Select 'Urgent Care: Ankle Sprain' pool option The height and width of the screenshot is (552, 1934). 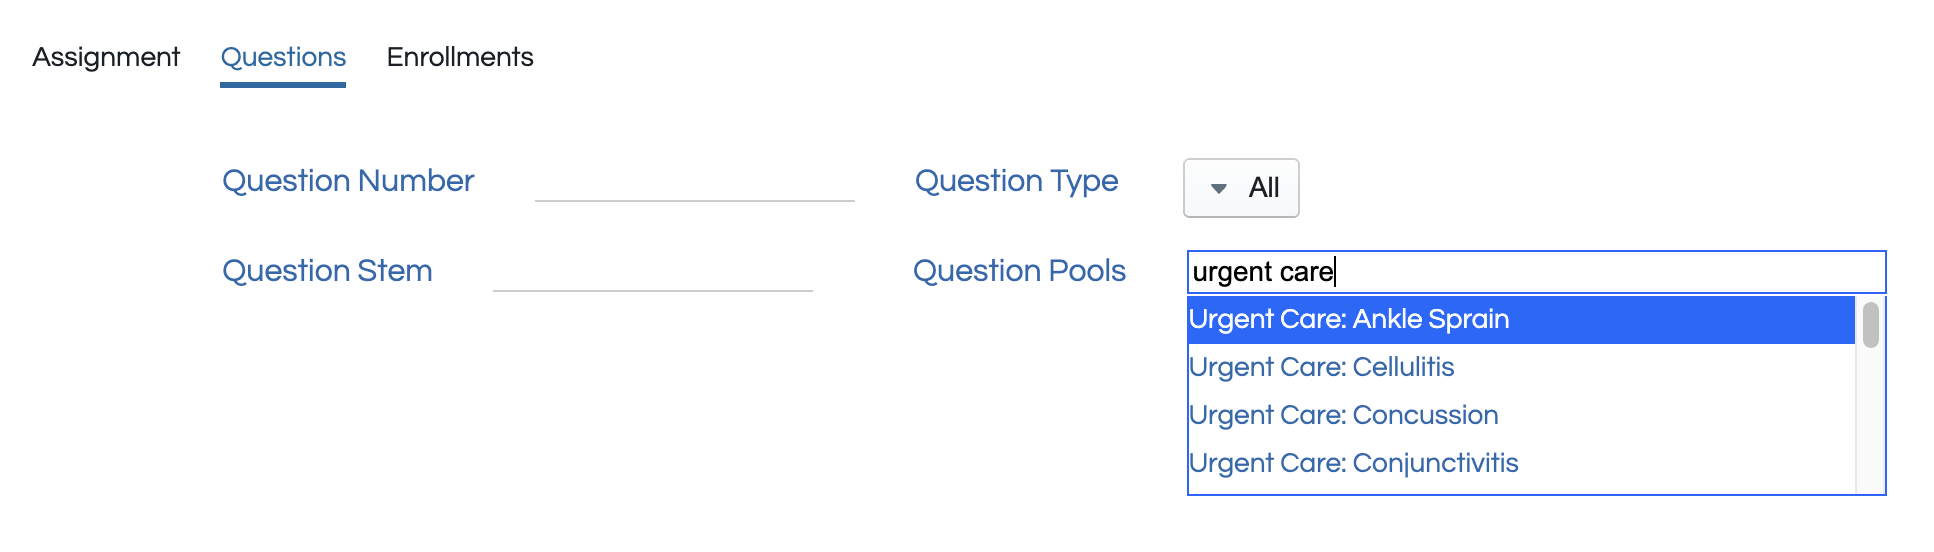tap(1349, 320)
